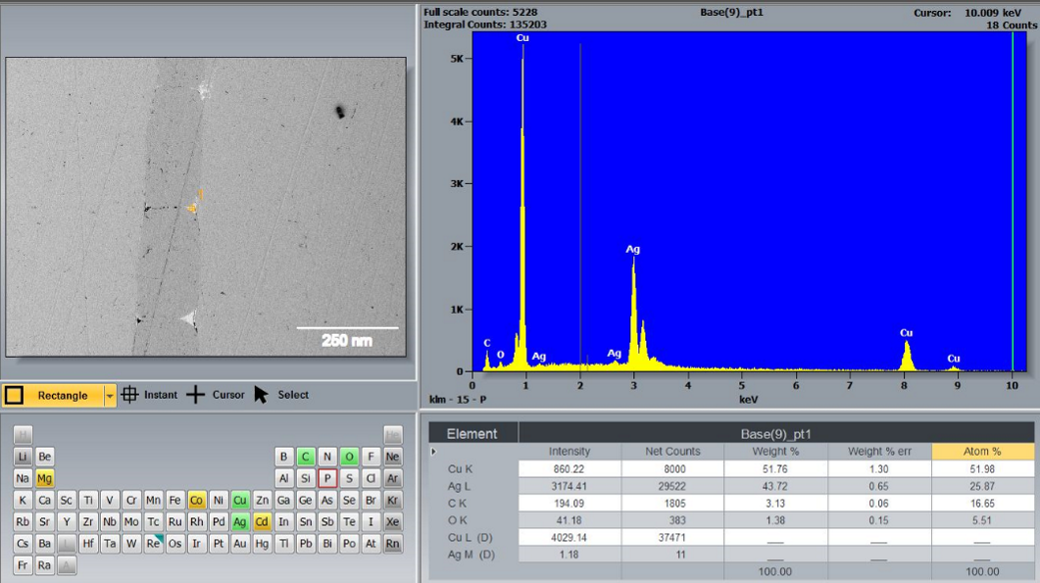Select Aluminium (Al) in periodic table
Image resolution: width=1040 pixels, height=583 pixels.
coord(283,479)
